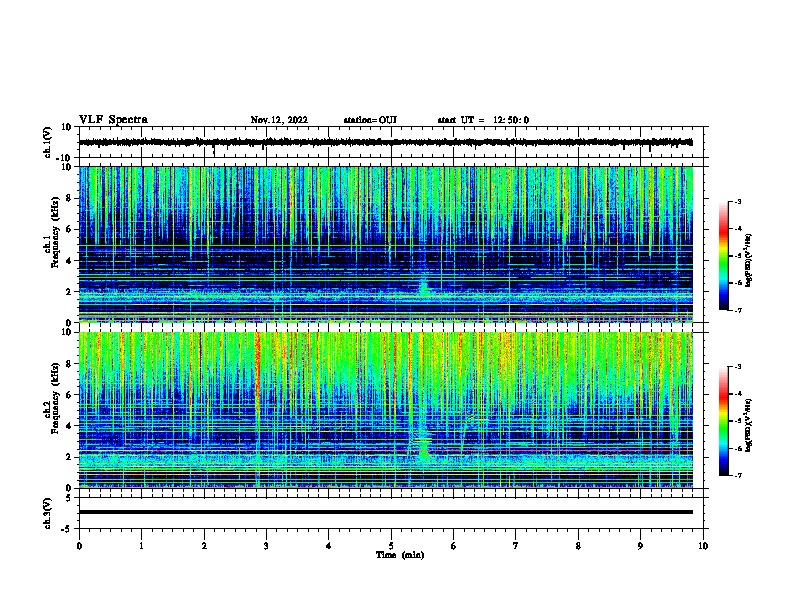Select the date text "Nov.12, 2022"
Image resolution: width=792 pixels, height=612 pixels.
click(279, 120)
